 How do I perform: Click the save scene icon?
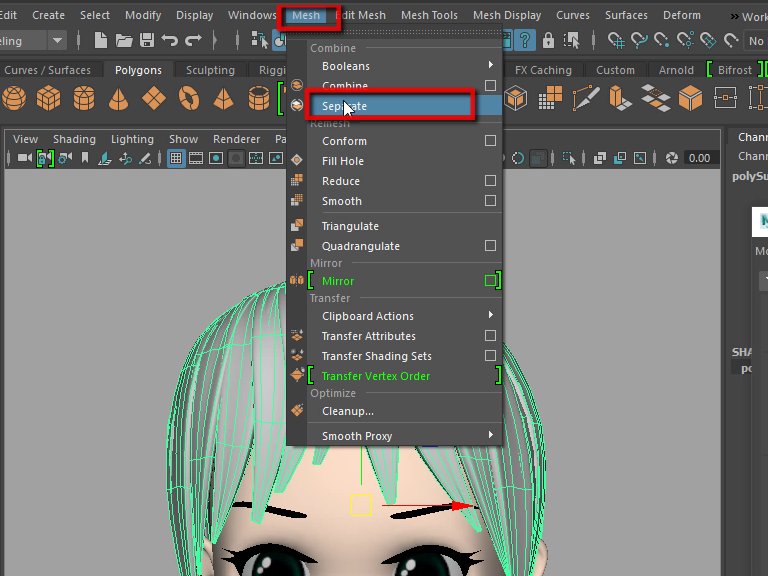point(147,41)
